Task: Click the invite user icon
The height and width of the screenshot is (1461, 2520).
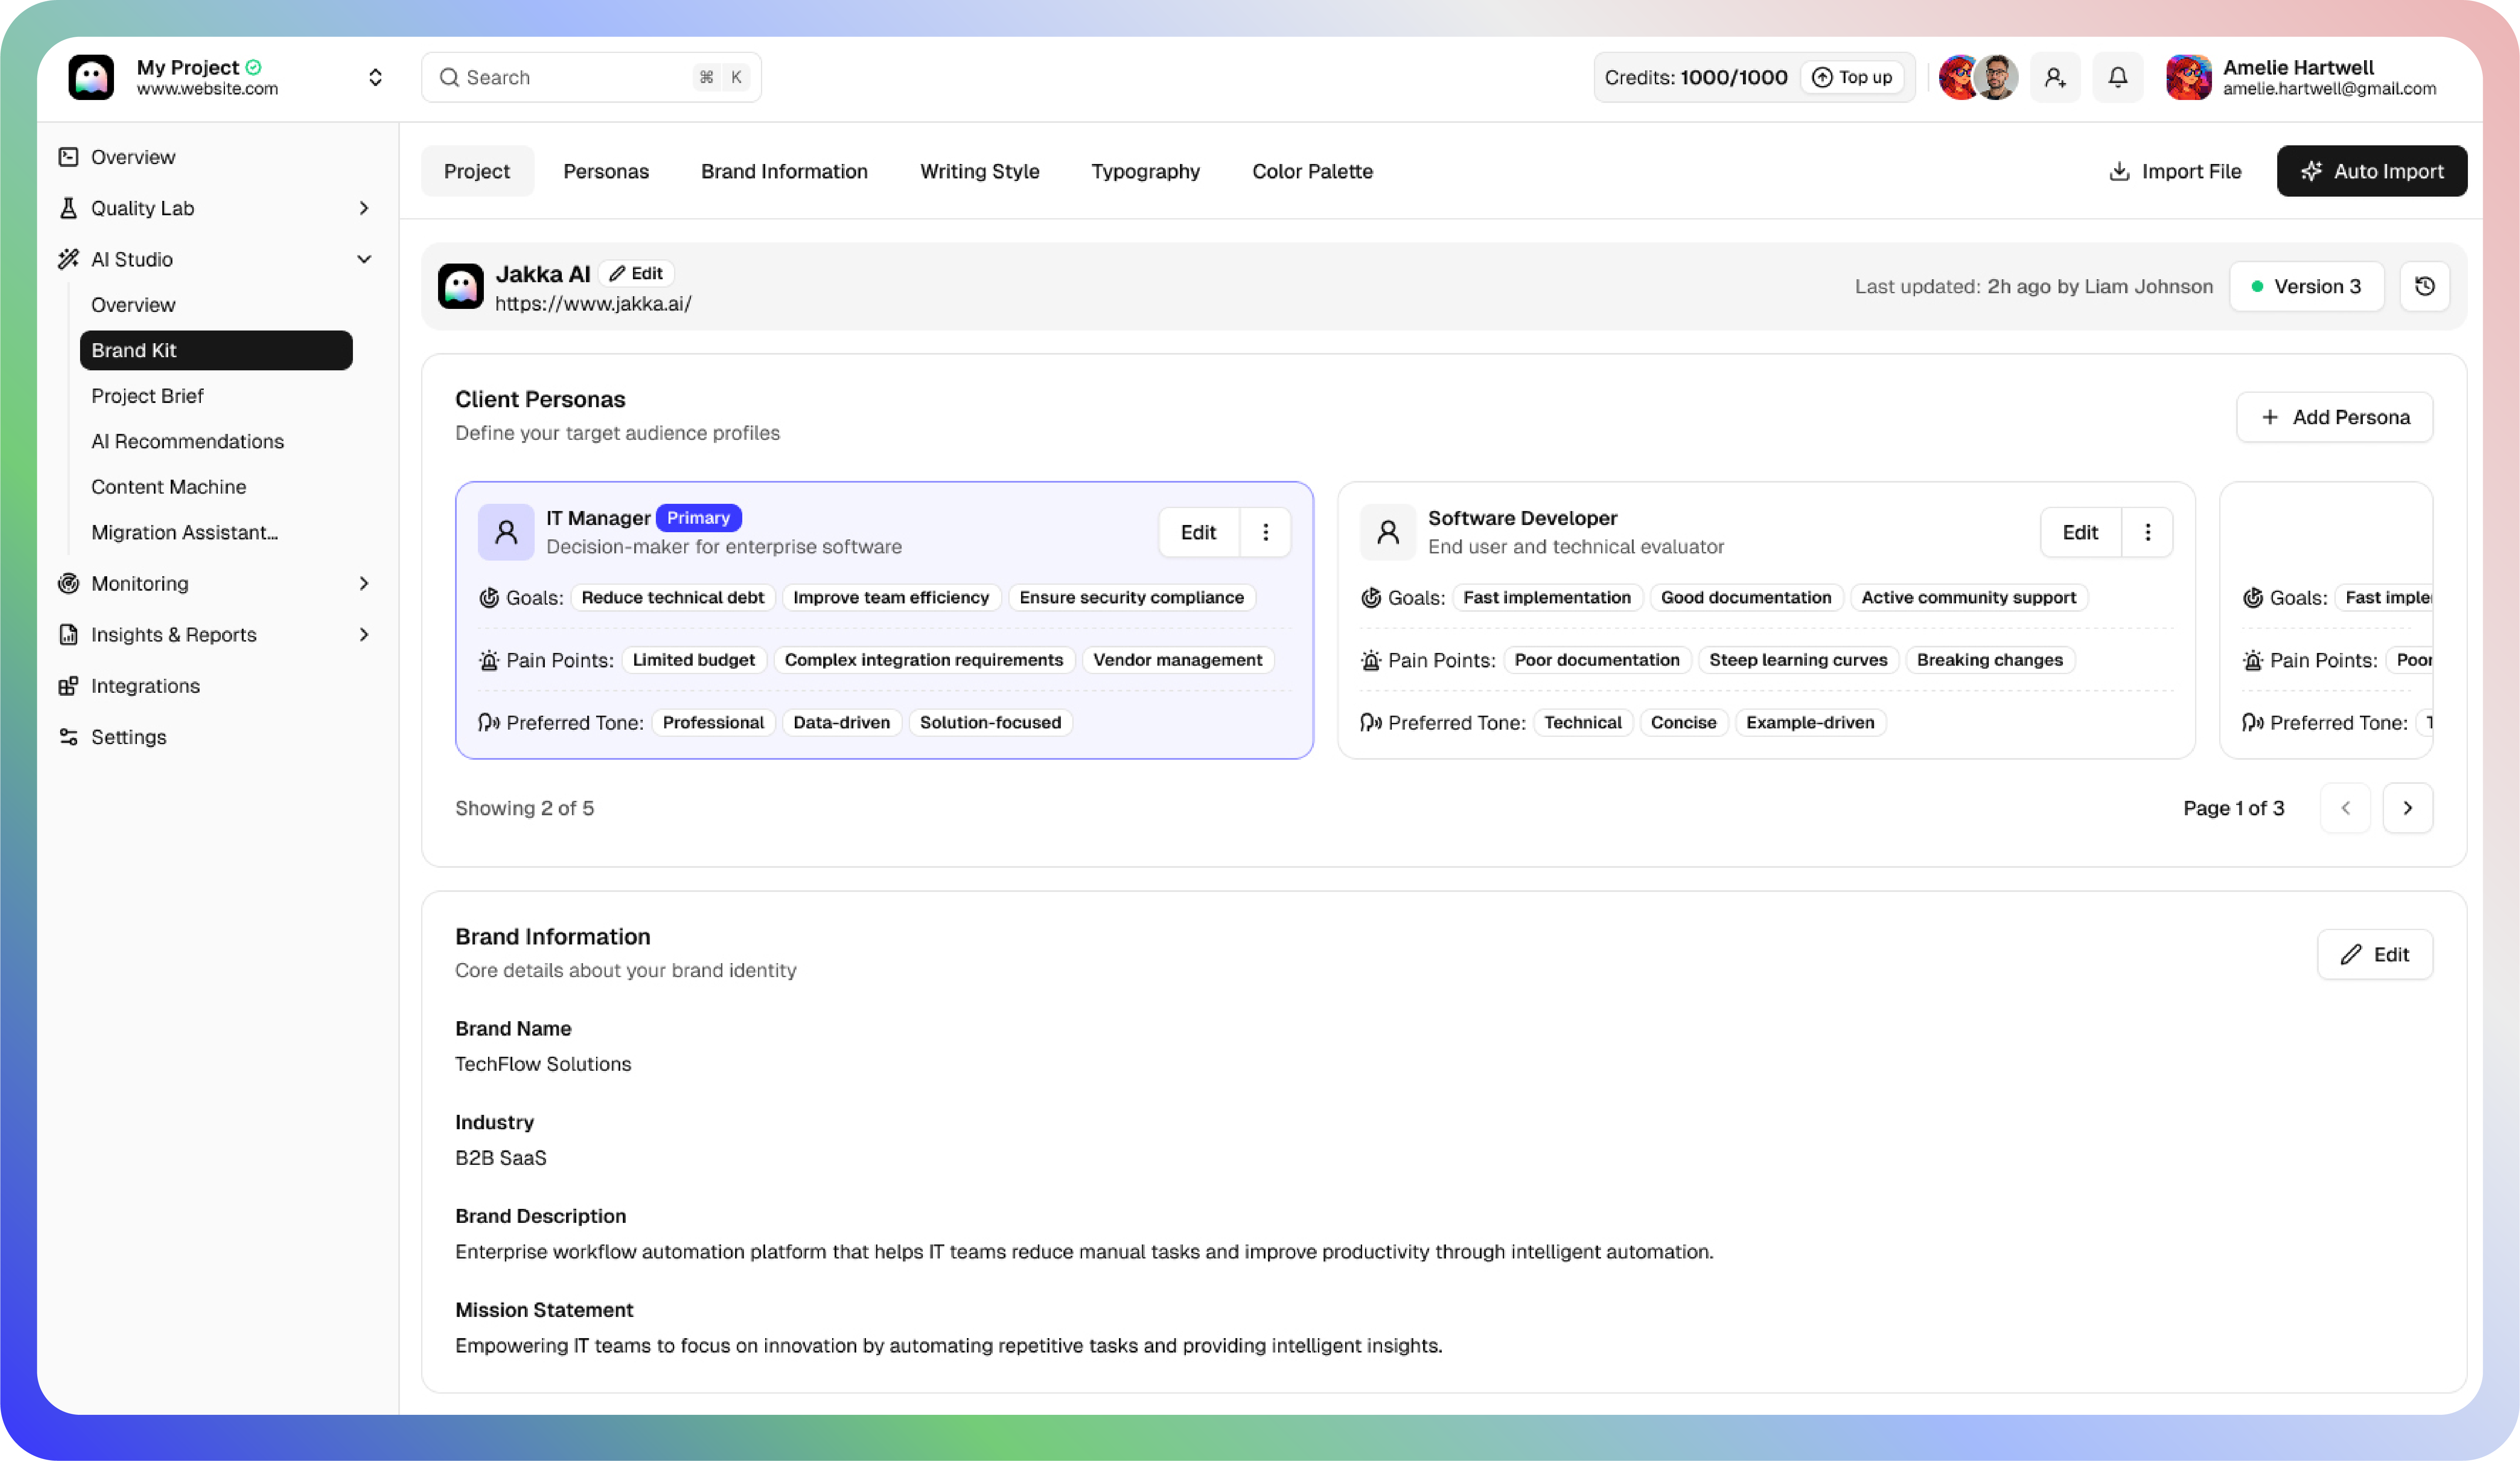Action: click(x=2054, y=77)
